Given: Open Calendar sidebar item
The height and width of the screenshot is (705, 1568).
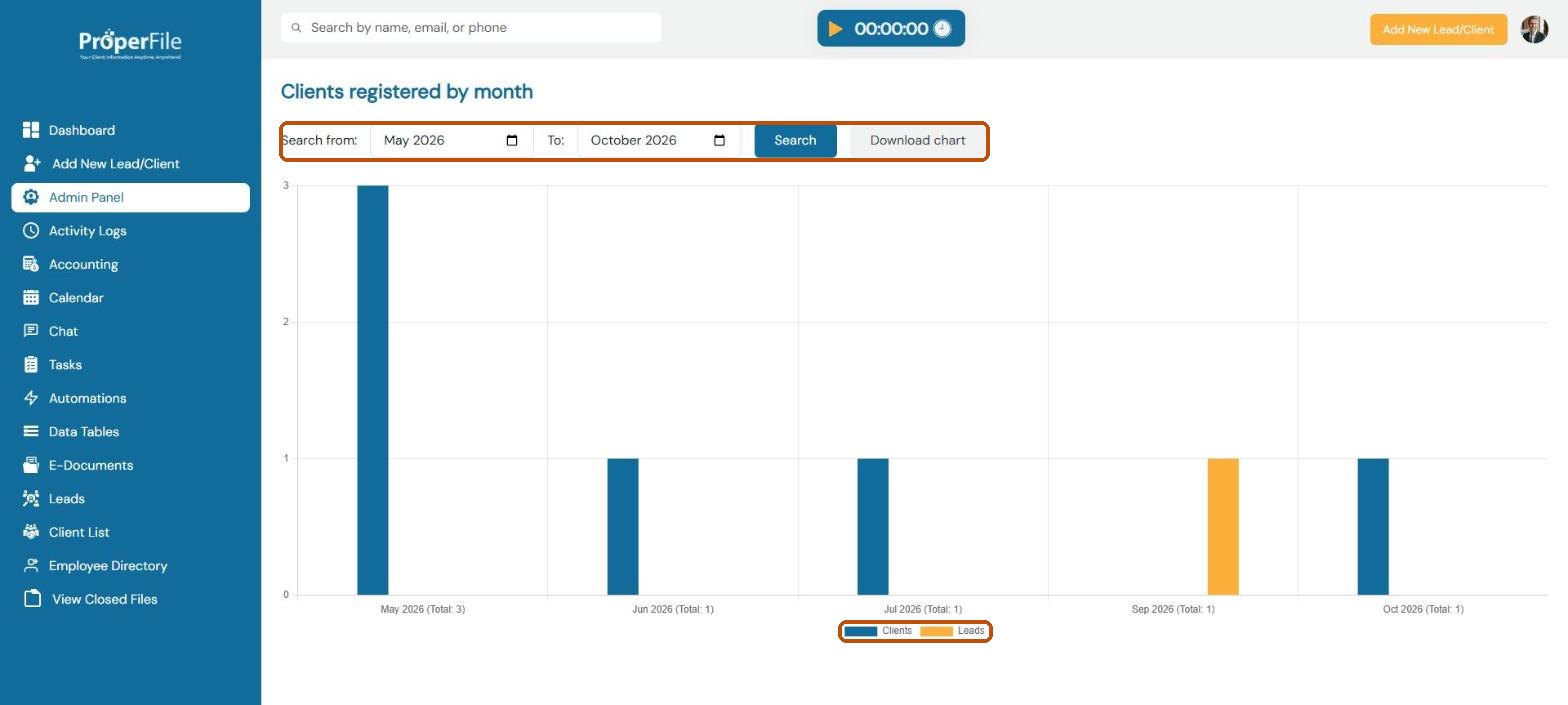Looking at the screenshot, I should [x=130, y=297].
